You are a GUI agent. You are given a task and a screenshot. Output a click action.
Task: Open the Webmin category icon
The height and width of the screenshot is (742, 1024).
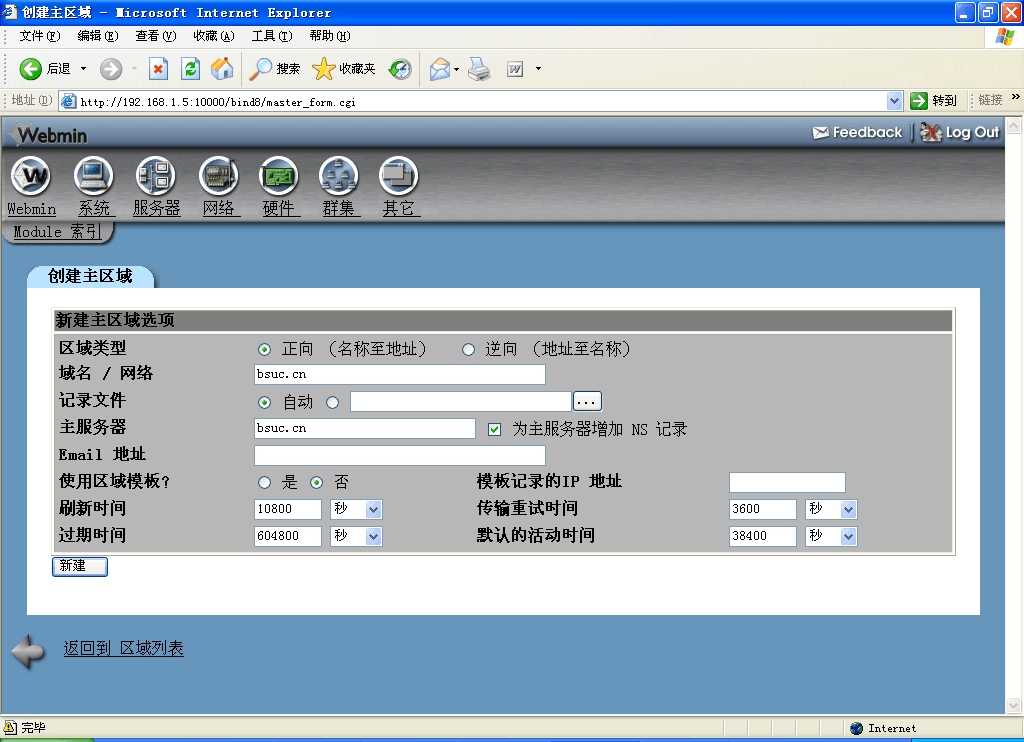(31, 177)
